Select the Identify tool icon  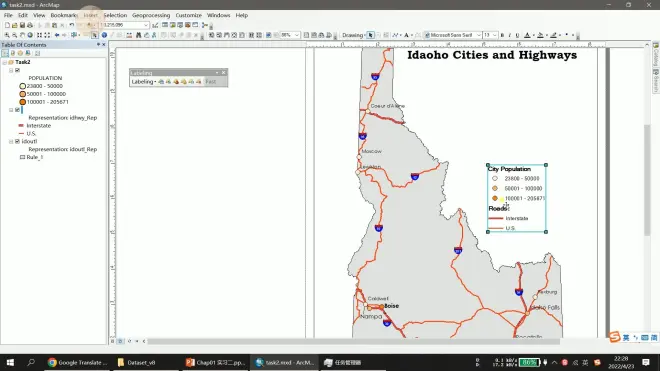click(104, 35)
